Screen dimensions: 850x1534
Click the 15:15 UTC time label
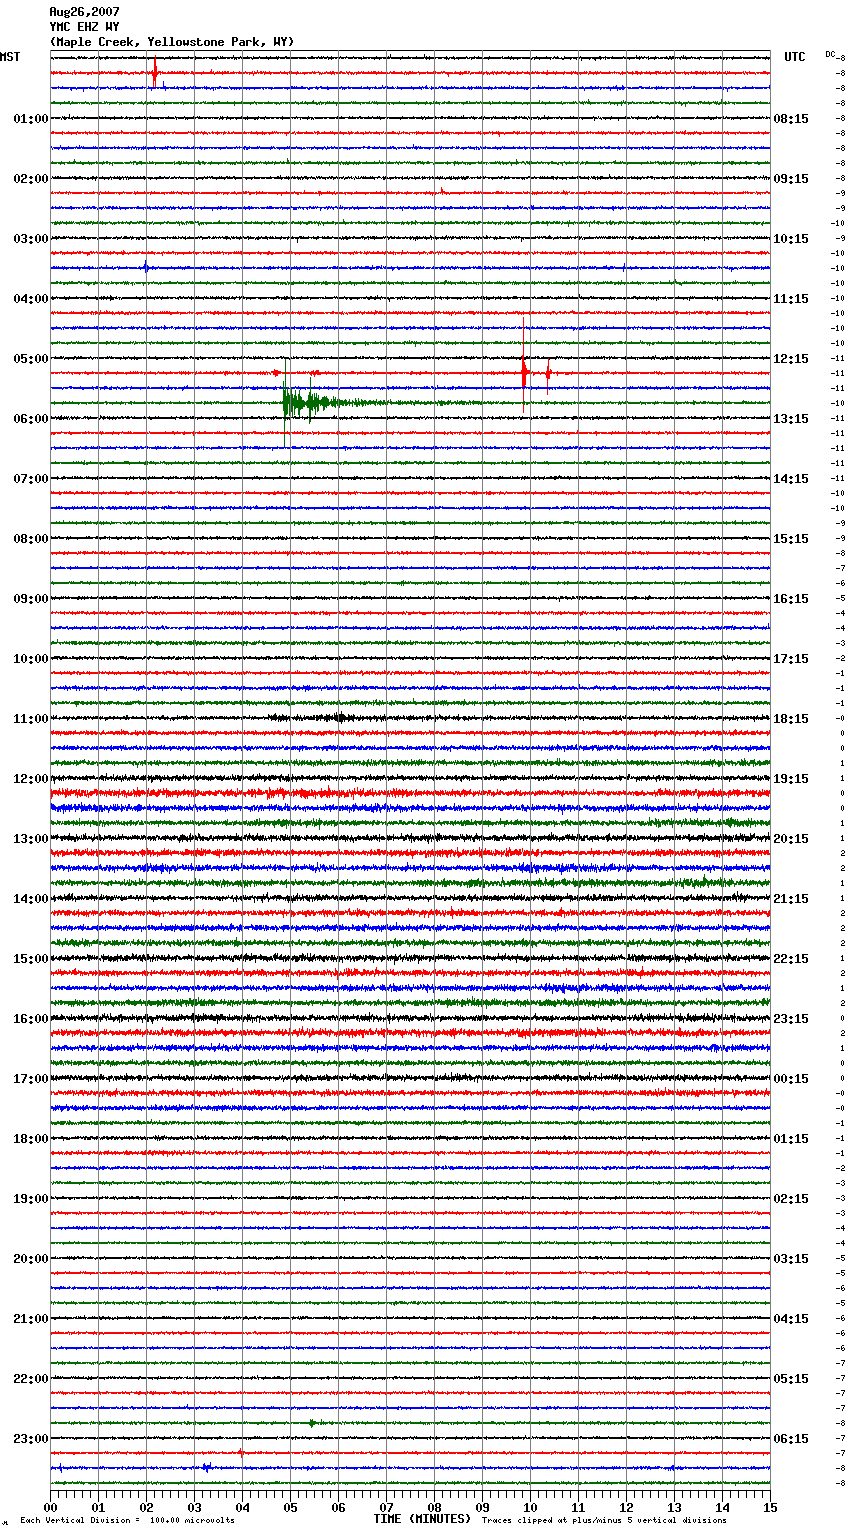click(791, 539)
